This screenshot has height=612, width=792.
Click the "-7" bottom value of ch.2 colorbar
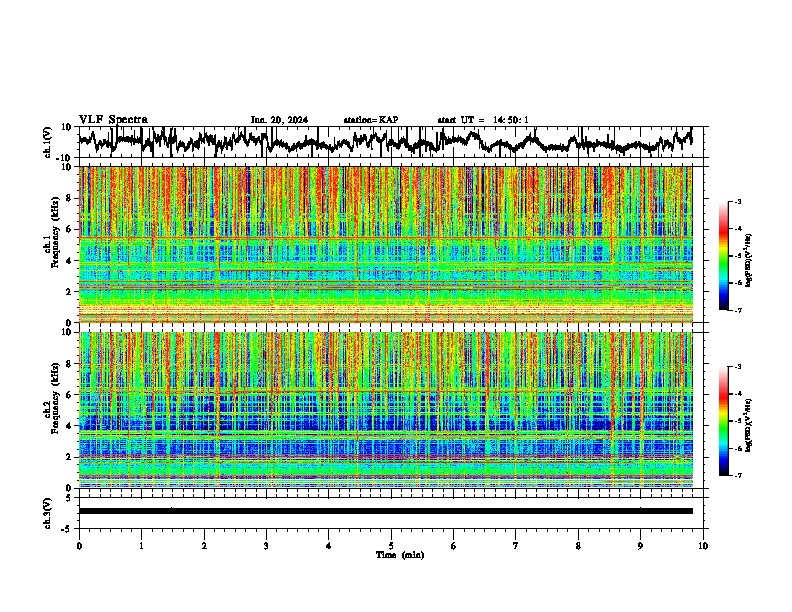pos(737,475)
